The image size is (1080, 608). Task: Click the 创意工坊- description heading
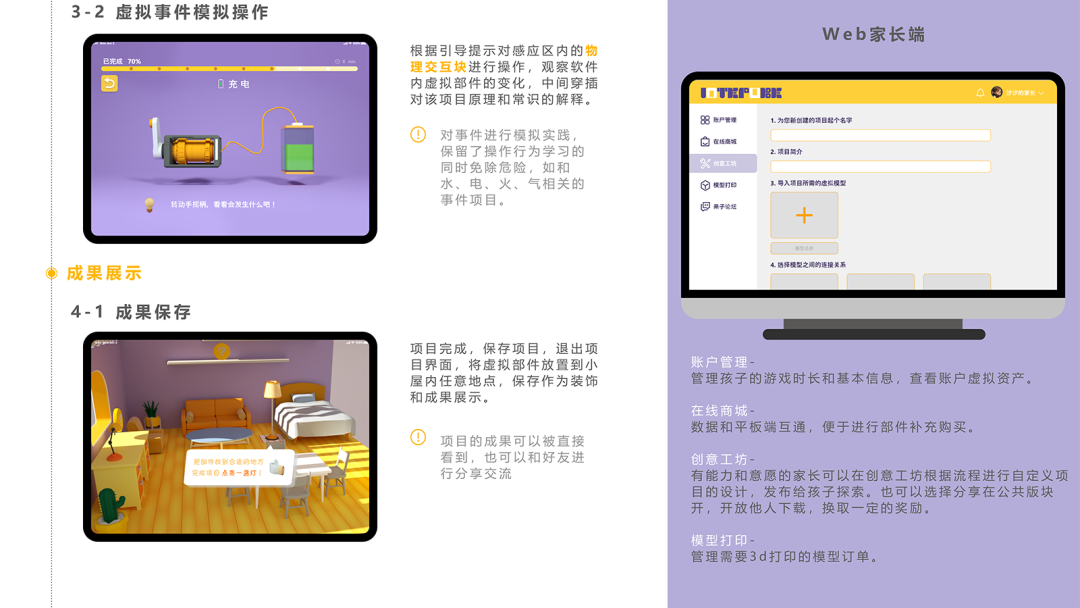tap(723, 459)
